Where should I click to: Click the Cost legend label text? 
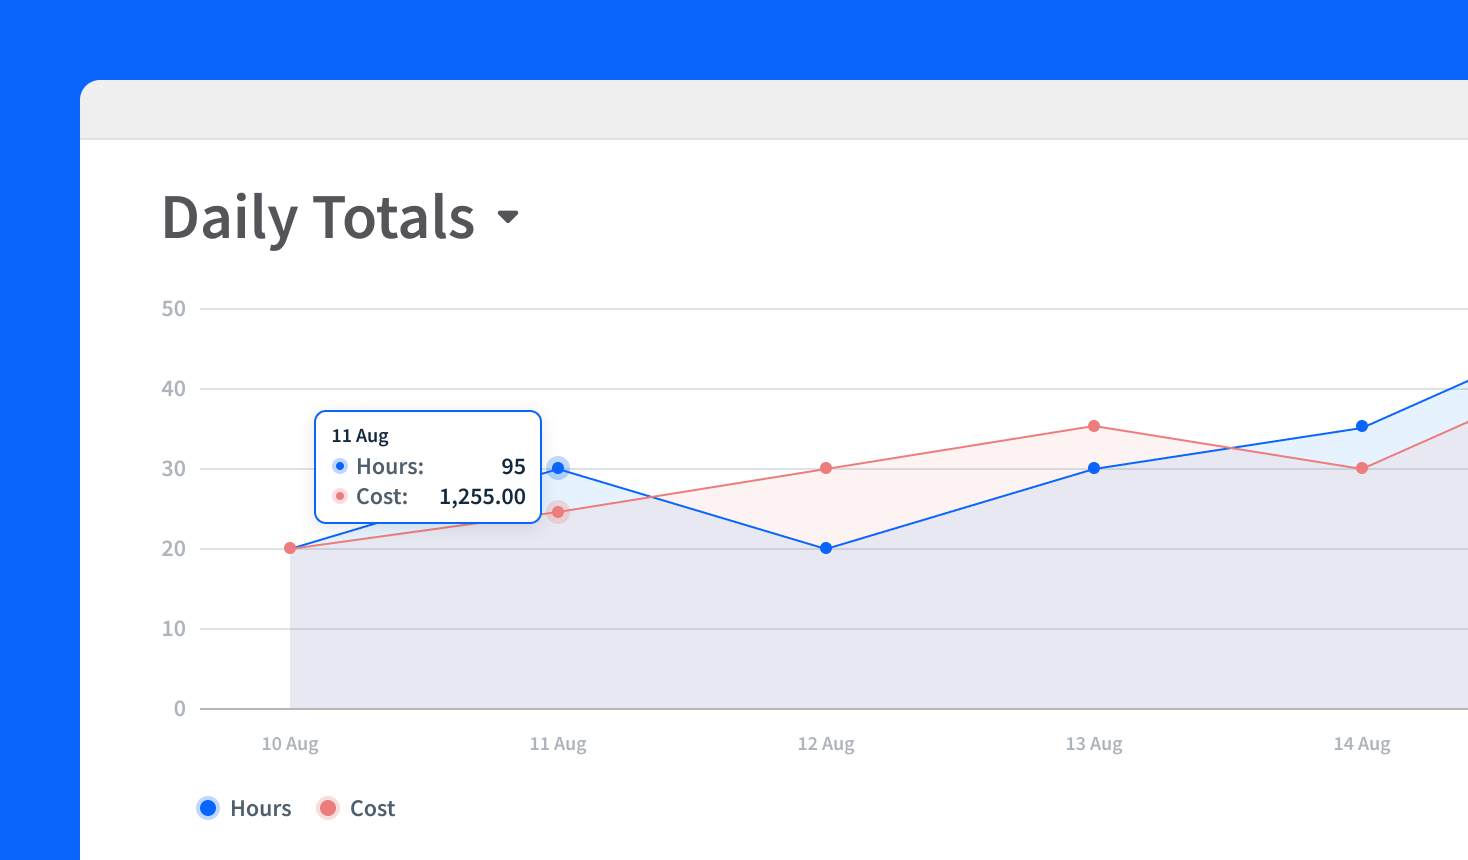pyautogui.click(x=373, y=808)
